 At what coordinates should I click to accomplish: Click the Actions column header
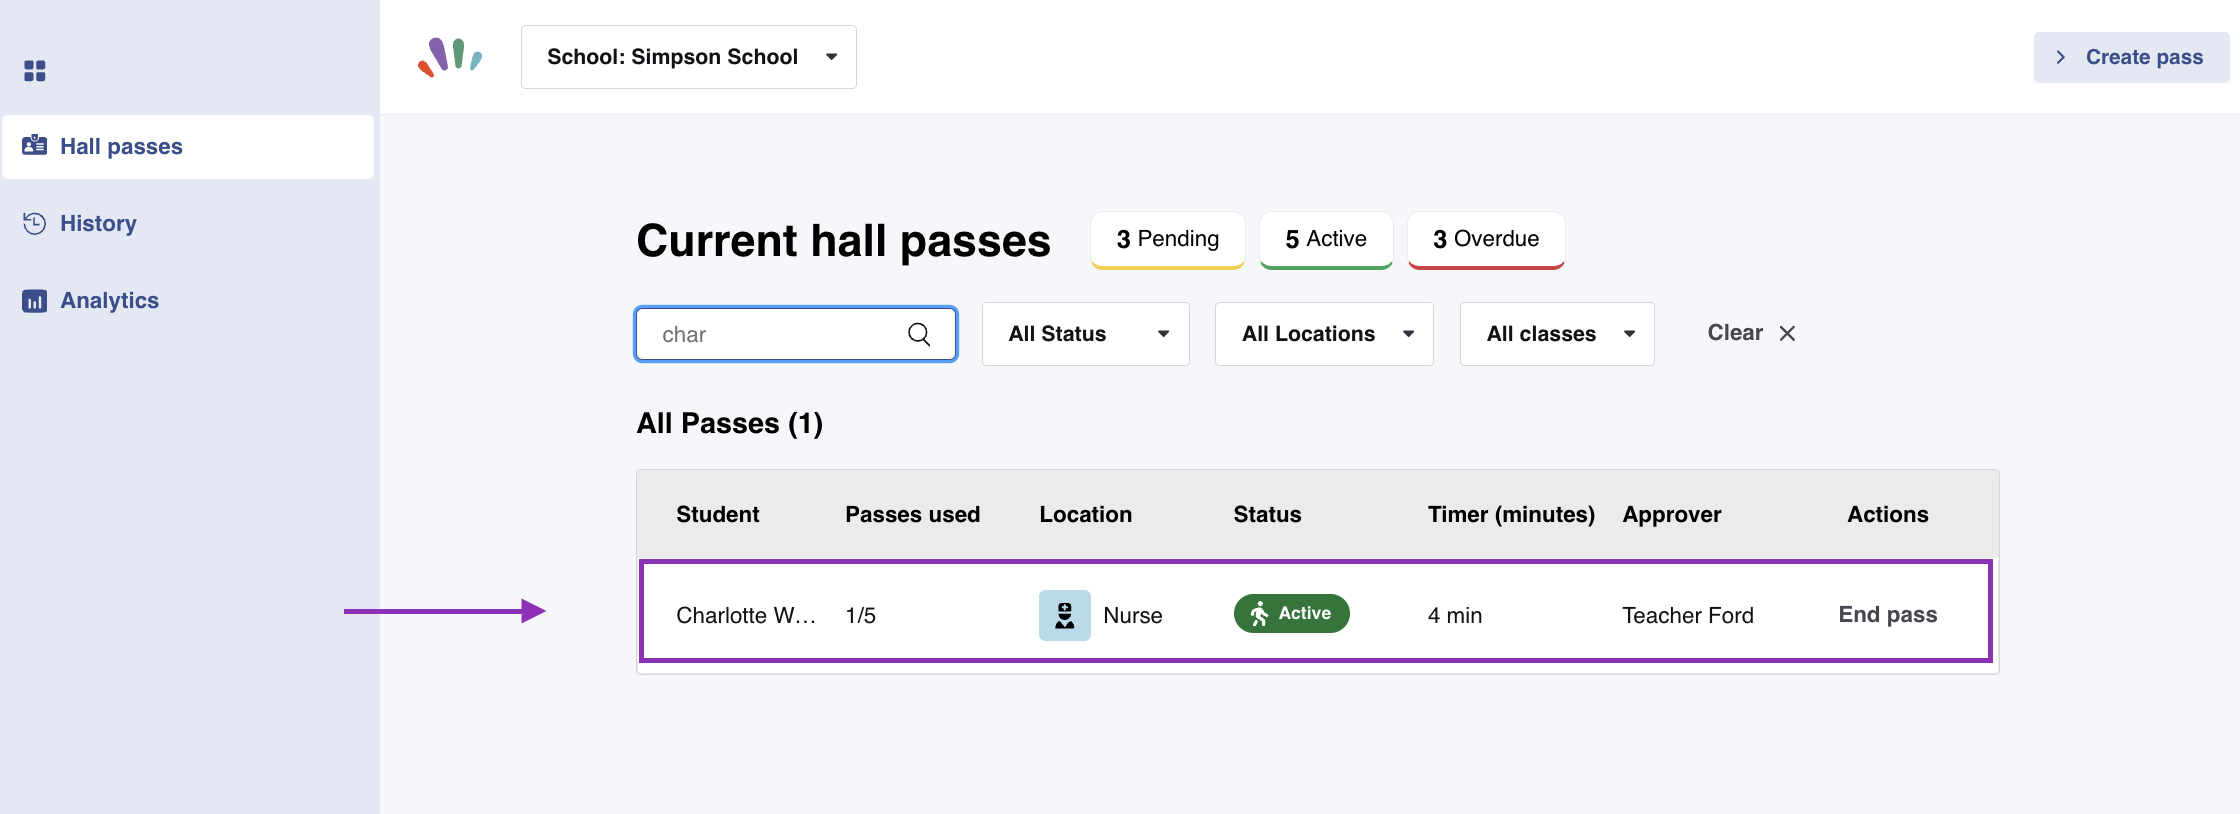coord(1888,515)
